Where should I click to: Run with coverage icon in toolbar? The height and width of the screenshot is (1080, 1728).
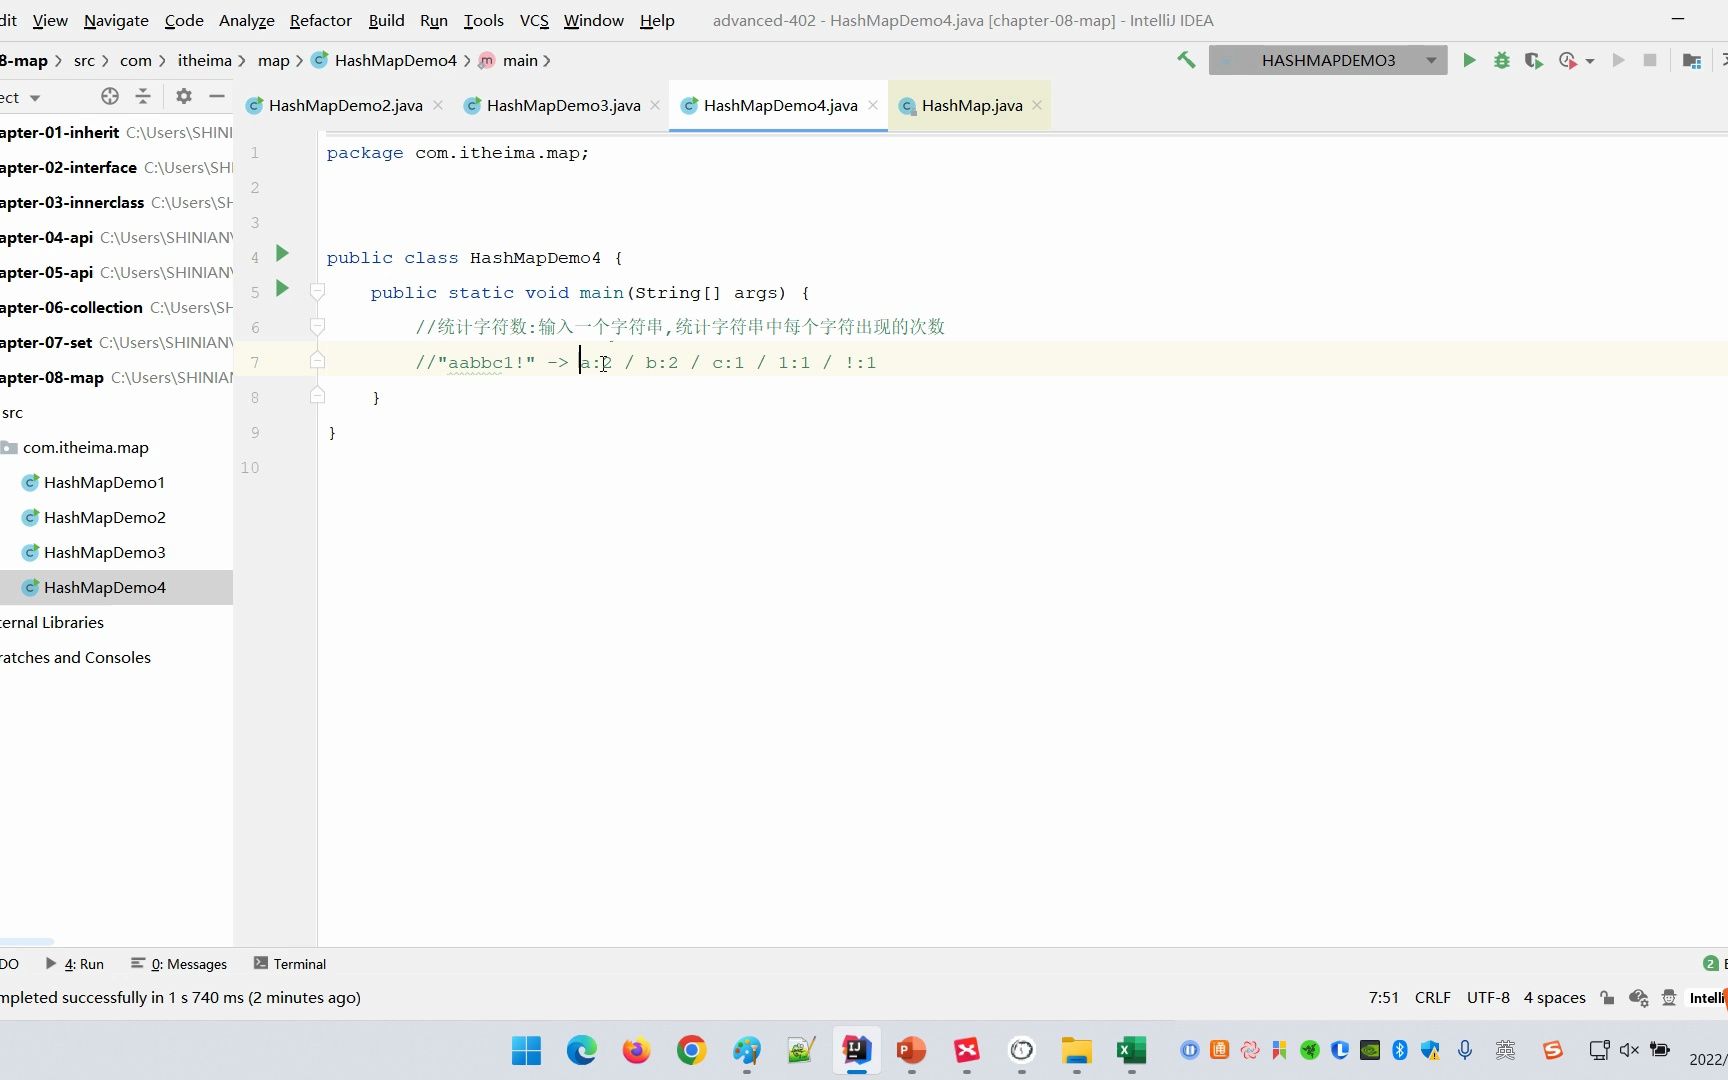1533,60
